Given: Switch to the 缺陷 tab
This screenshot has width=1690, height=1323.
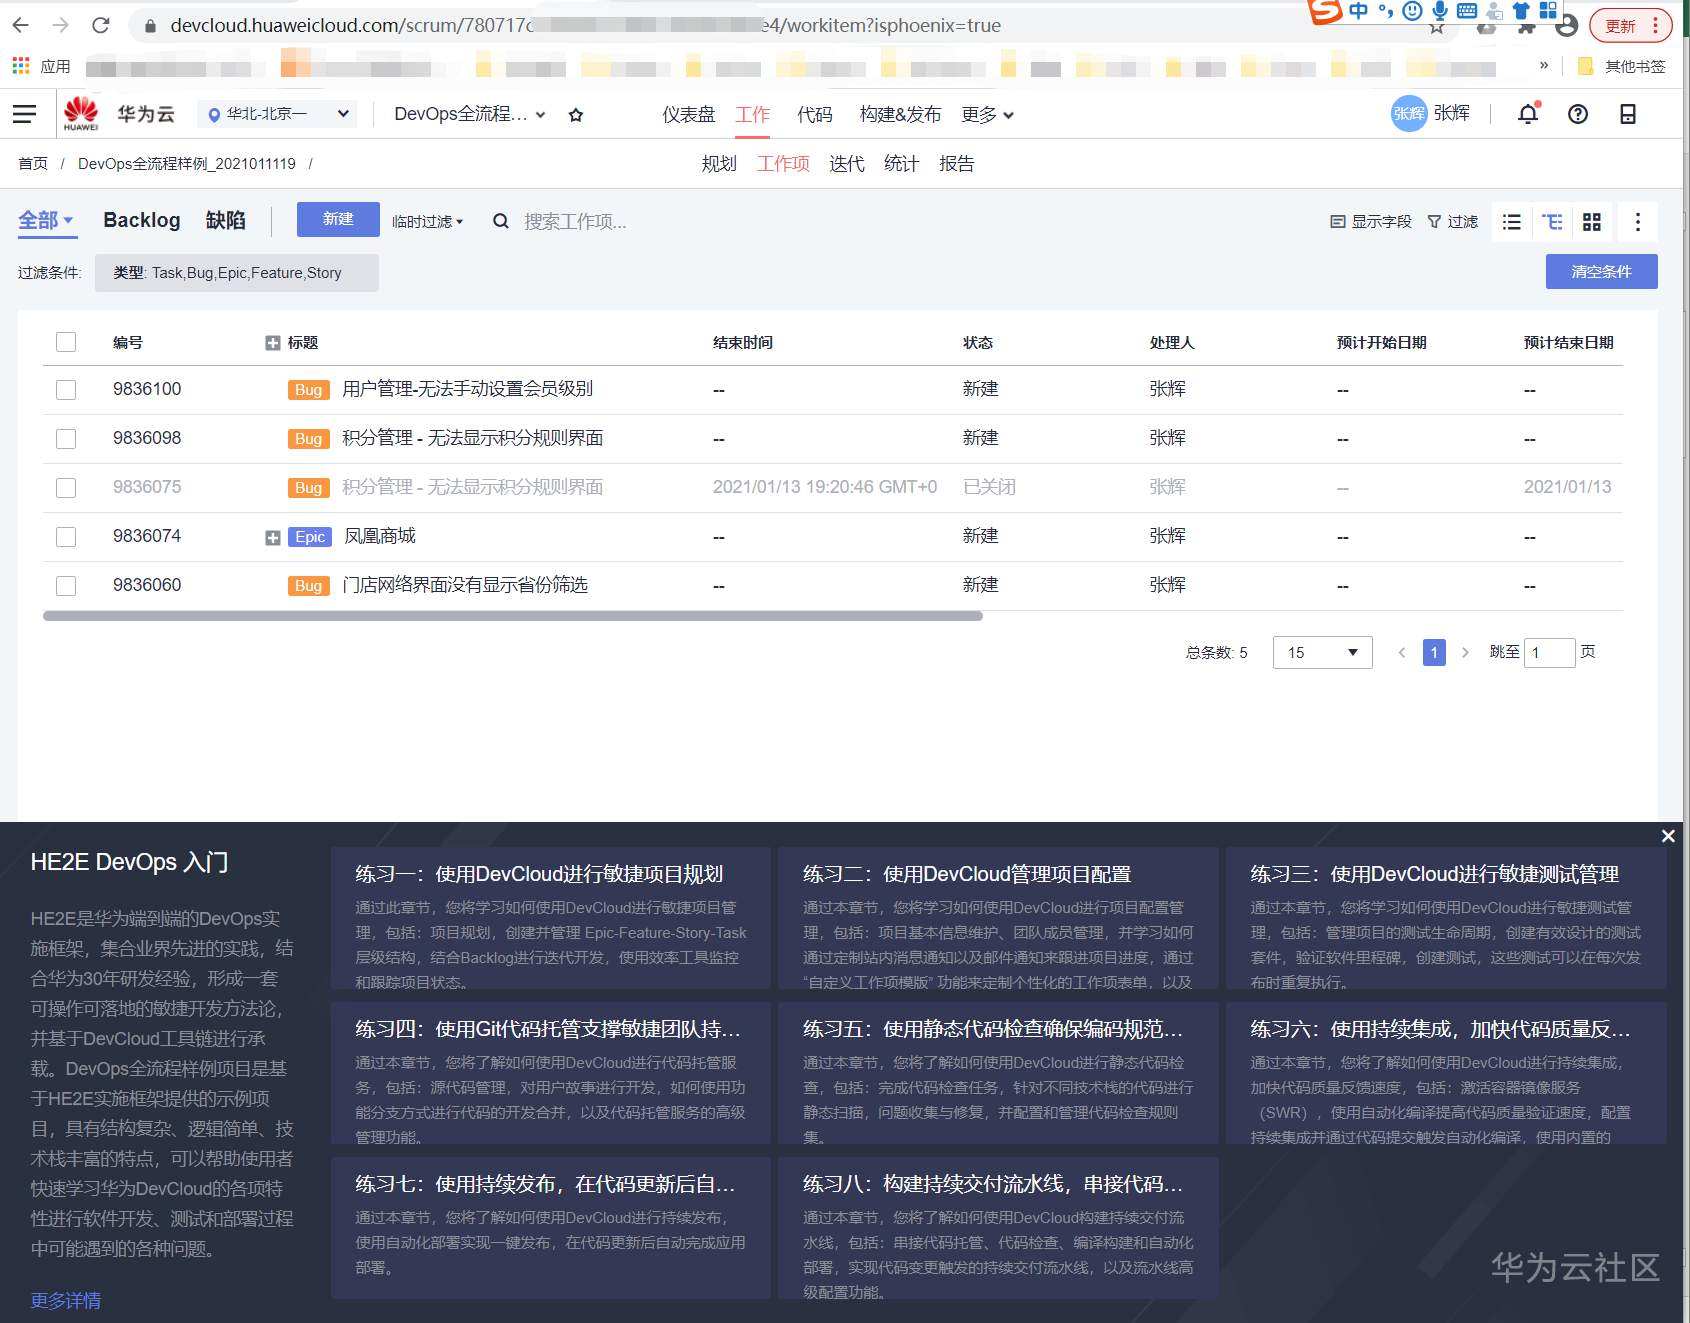Looking at the screenshot, I should point(226,220).
